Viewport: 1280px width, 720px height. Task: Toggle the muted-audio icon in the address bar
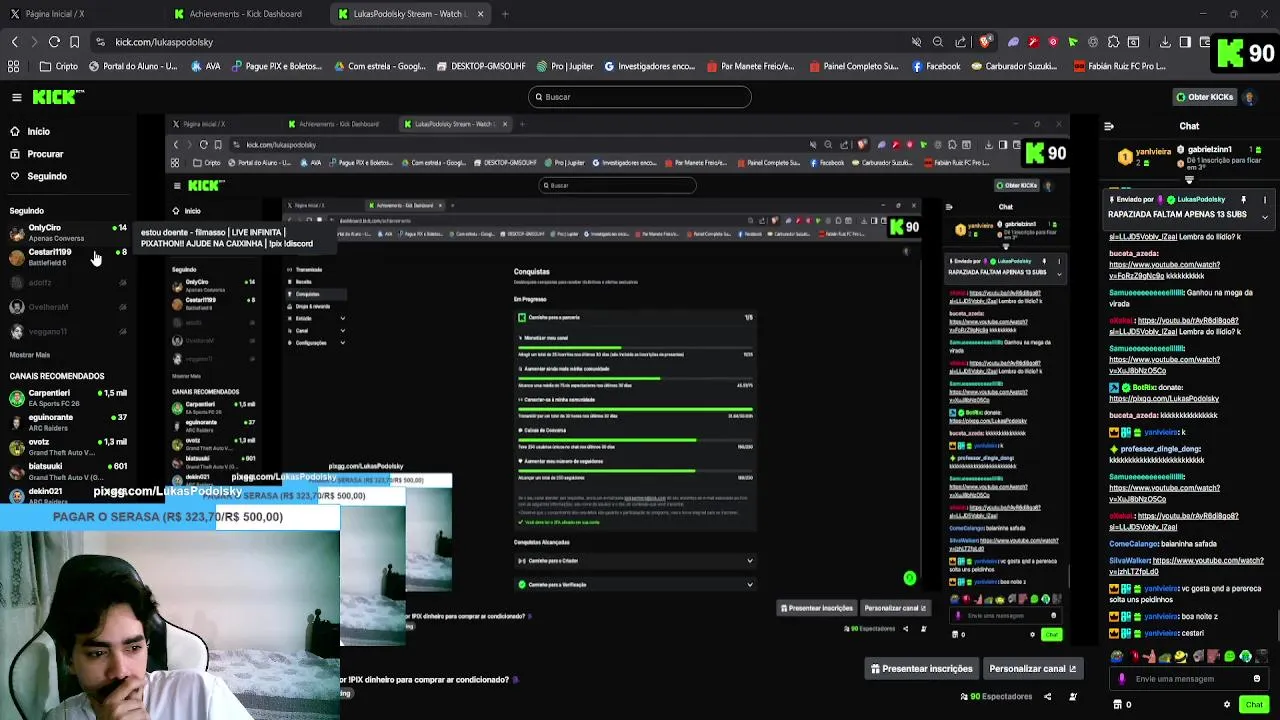tap(916, 42)
